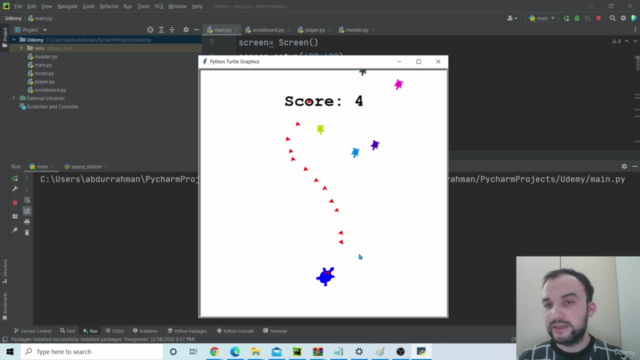Screen dimensions: 640x360
Task: Open the Find tool window
Action: pos(67,331)
